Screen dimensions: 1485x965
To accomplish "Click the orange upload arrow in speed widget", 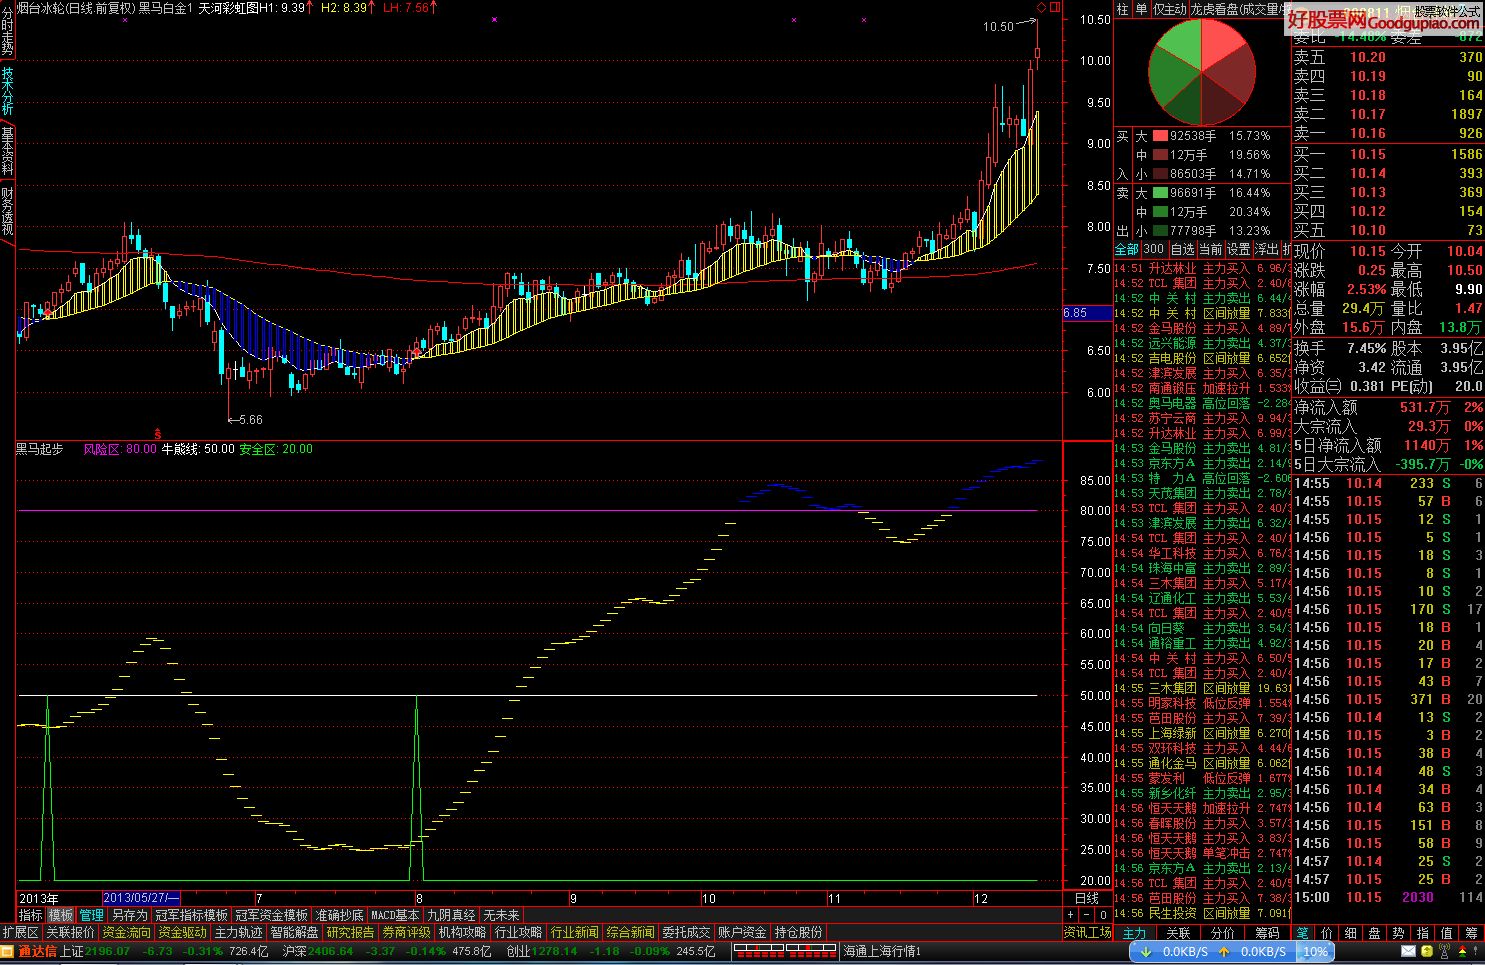I will point(1224,952).
